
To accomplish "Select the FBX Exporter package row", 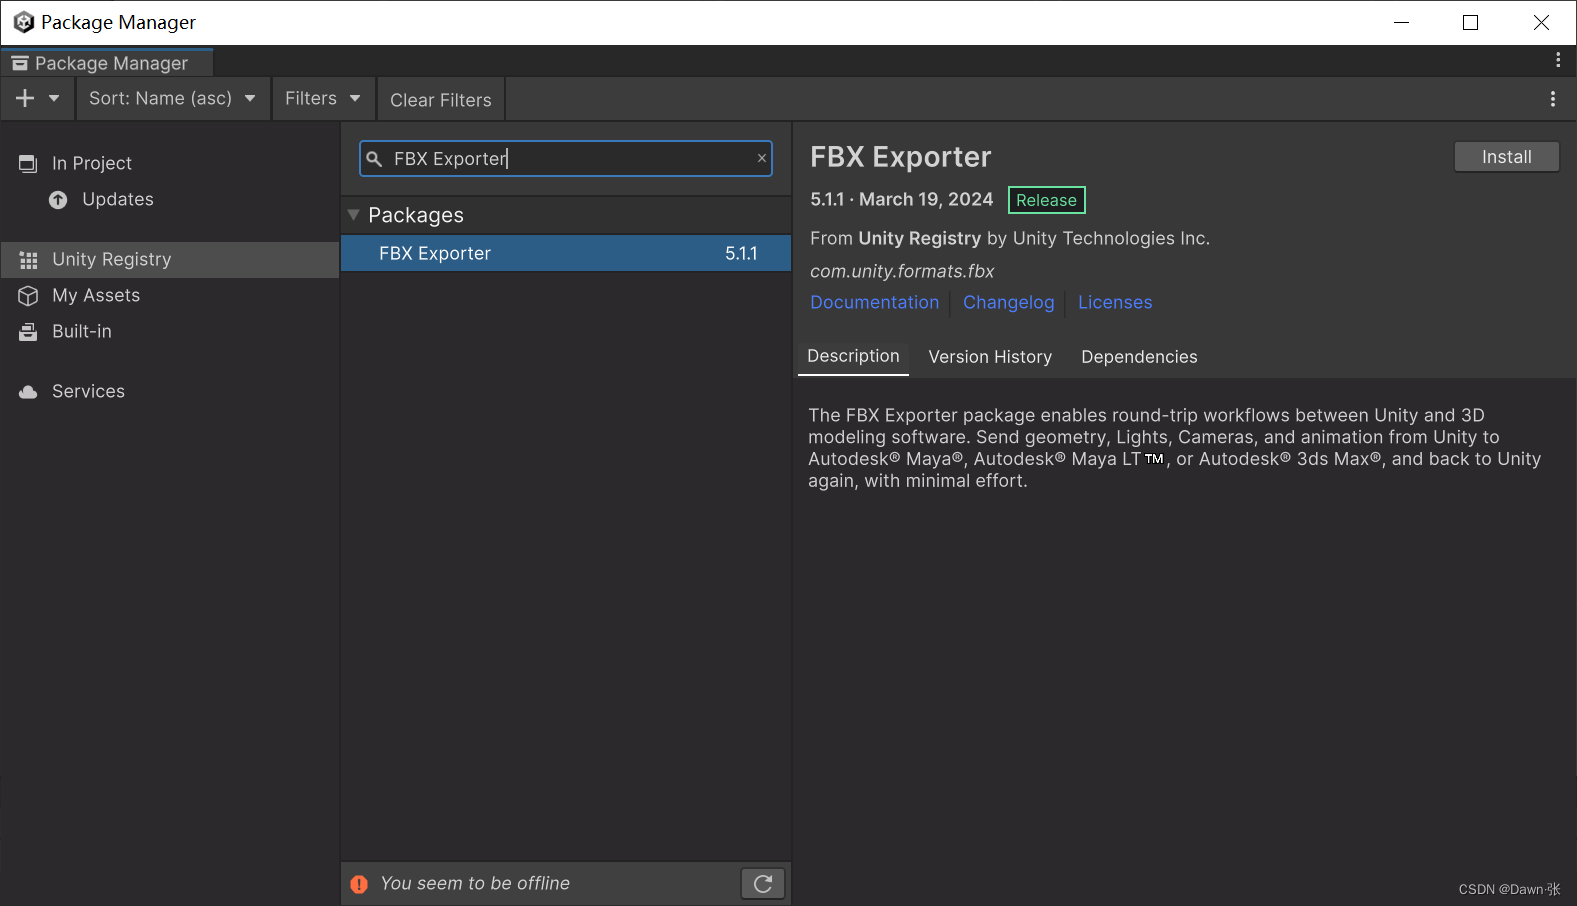I will pyautogui.click(x=566, y=253).
